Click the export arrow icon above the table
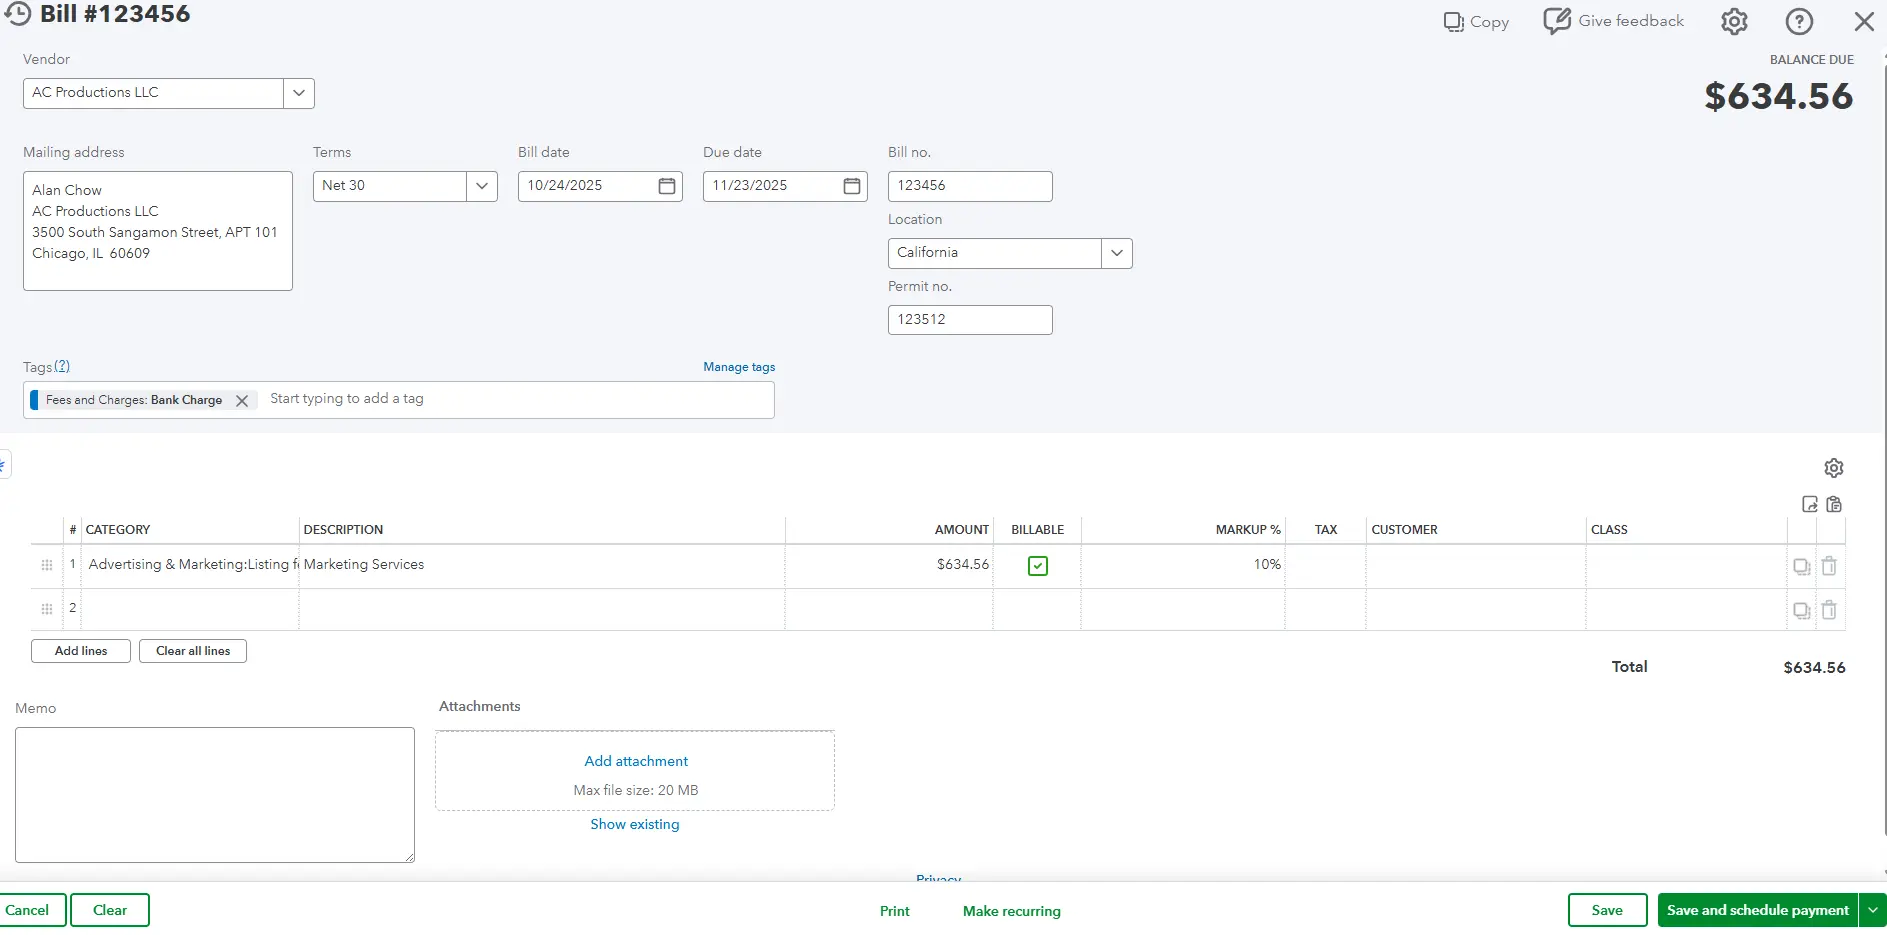Screen dimensions: 1887x935 pyautogui.click(x=1810, y=504)
